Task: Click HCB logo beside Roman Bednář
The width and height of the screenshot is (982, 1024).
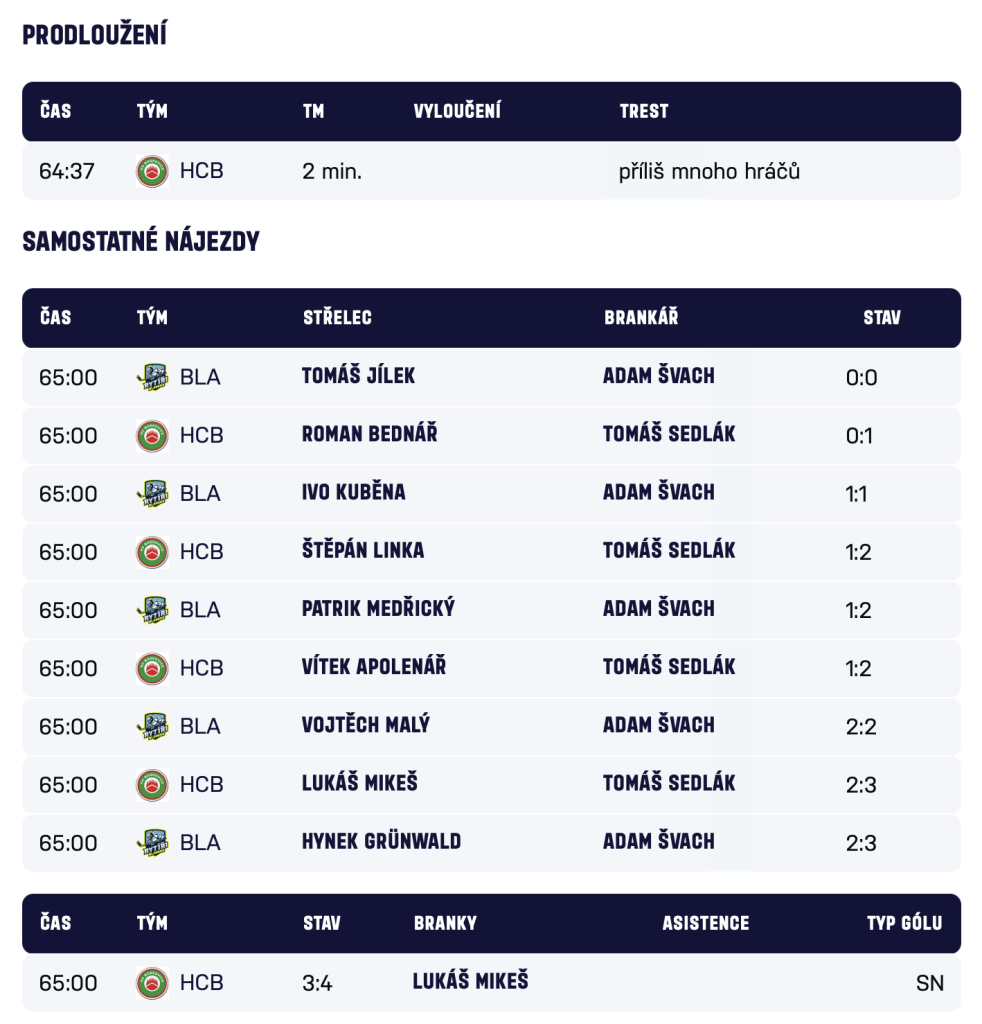Action: pyautogui.click(x=152, y=435)
